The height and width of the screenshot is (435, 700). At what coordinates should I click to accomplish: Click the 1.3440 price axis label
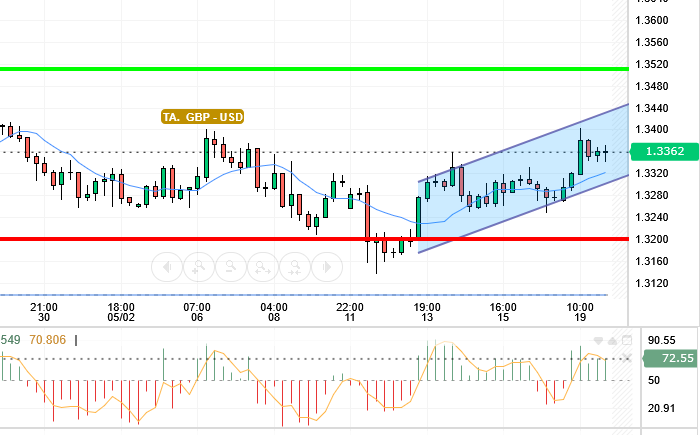click(652, 108)
